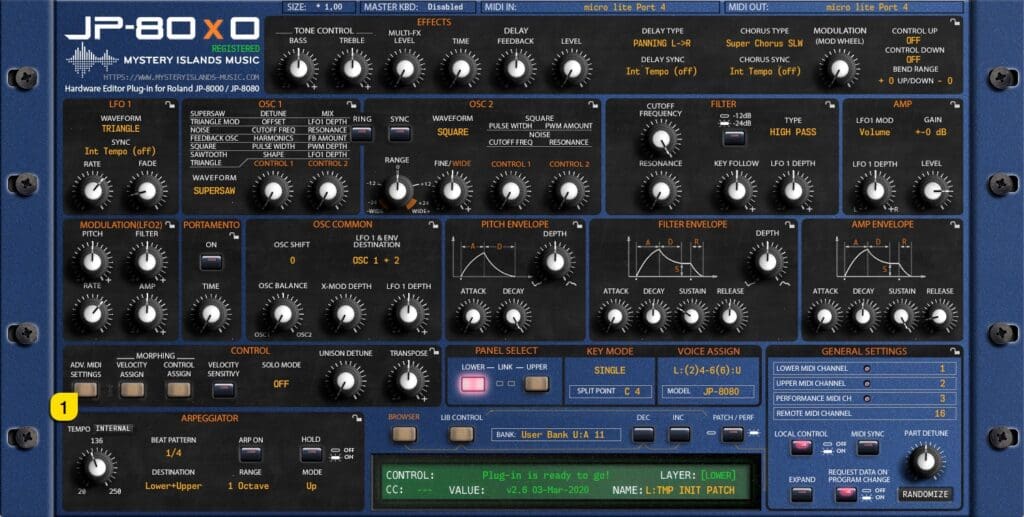
Task: Click the AMP LEVEL knob
Action: point(931,191)
